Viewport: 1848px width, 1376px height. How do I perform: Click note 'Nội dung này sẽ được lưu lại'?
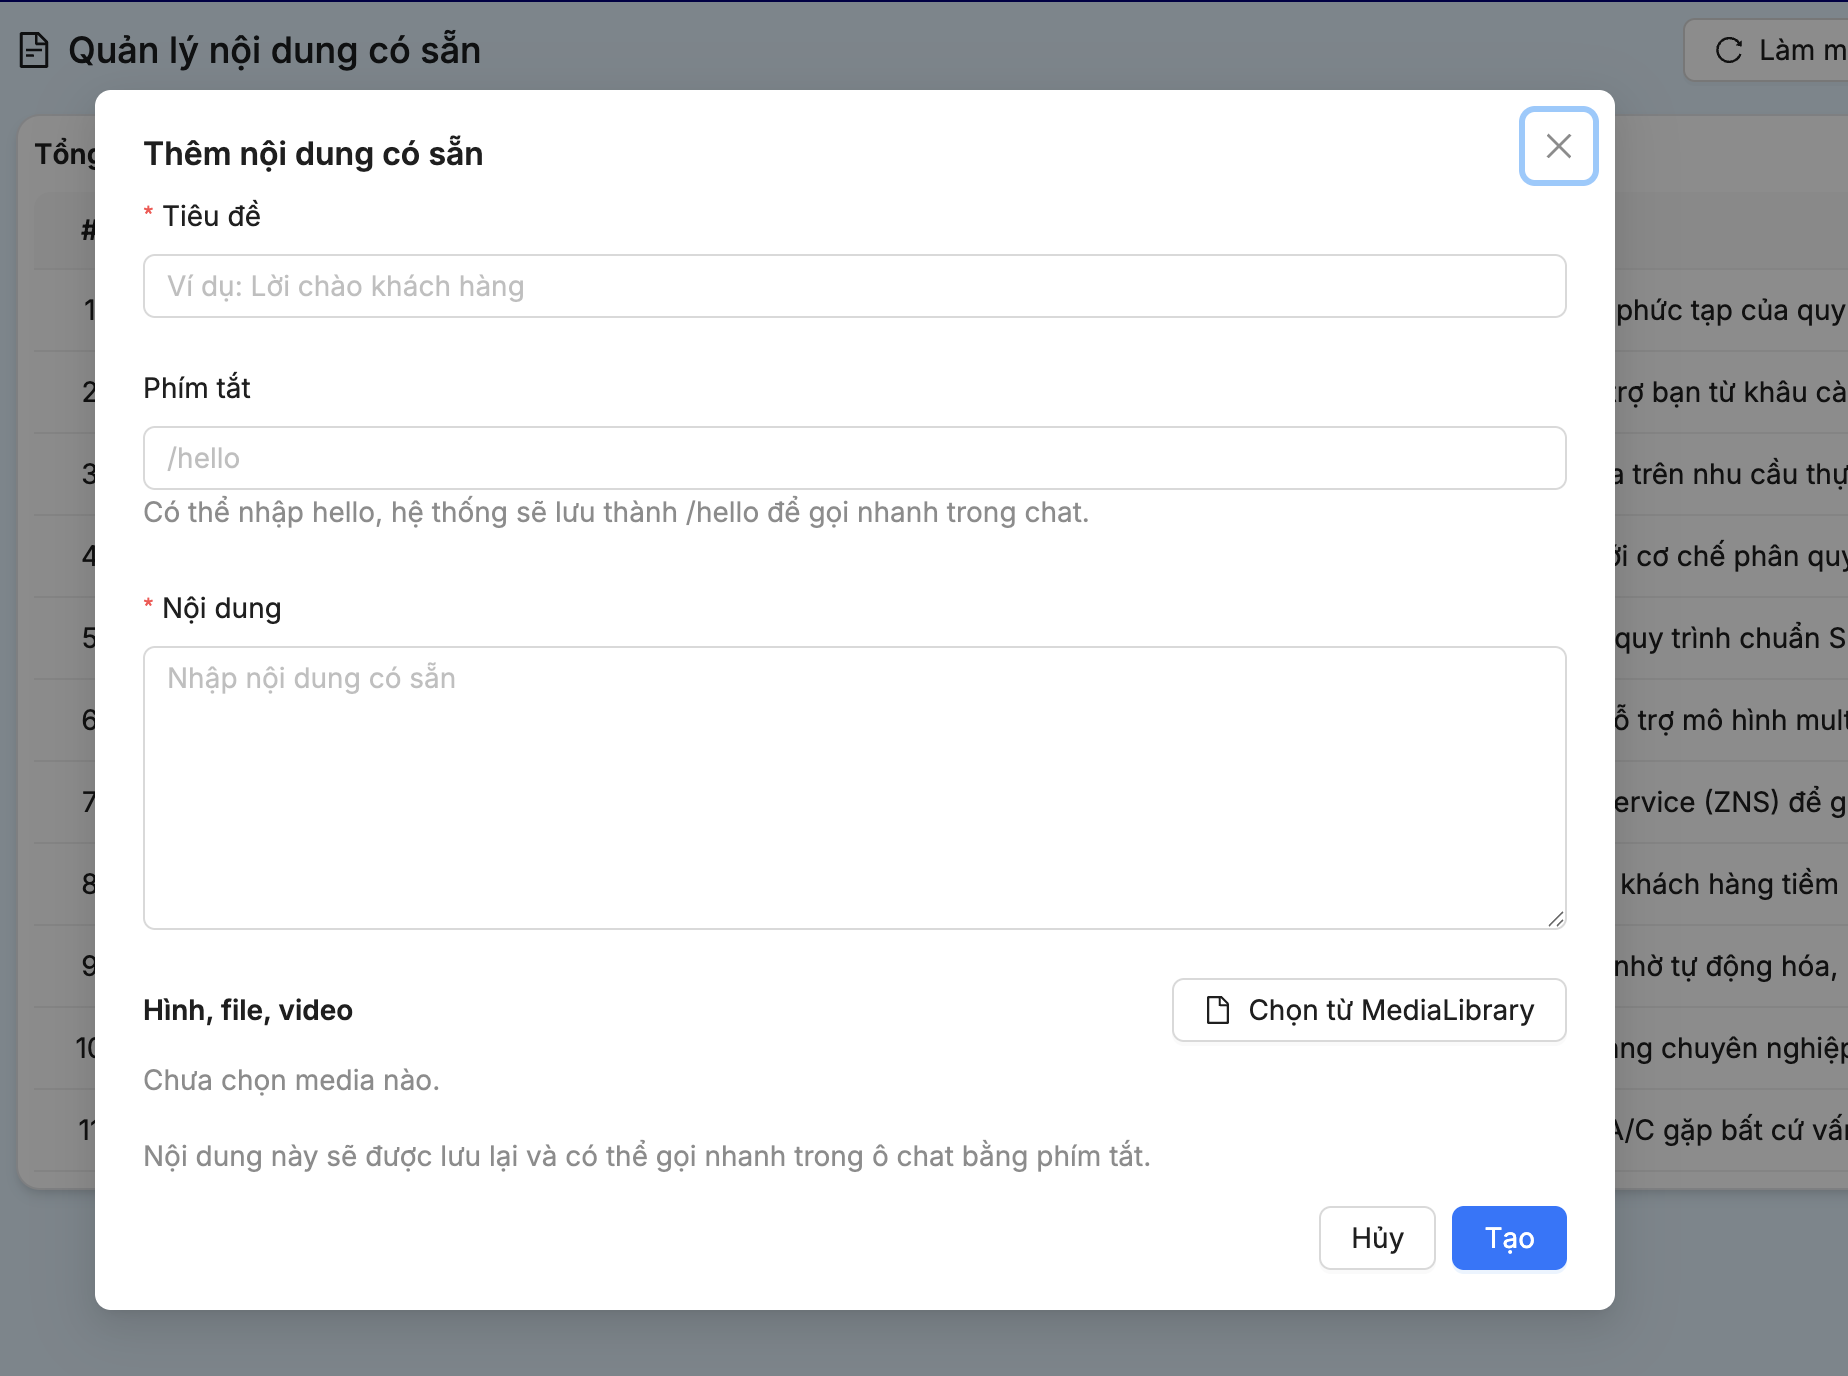[x=647, y=1156]
